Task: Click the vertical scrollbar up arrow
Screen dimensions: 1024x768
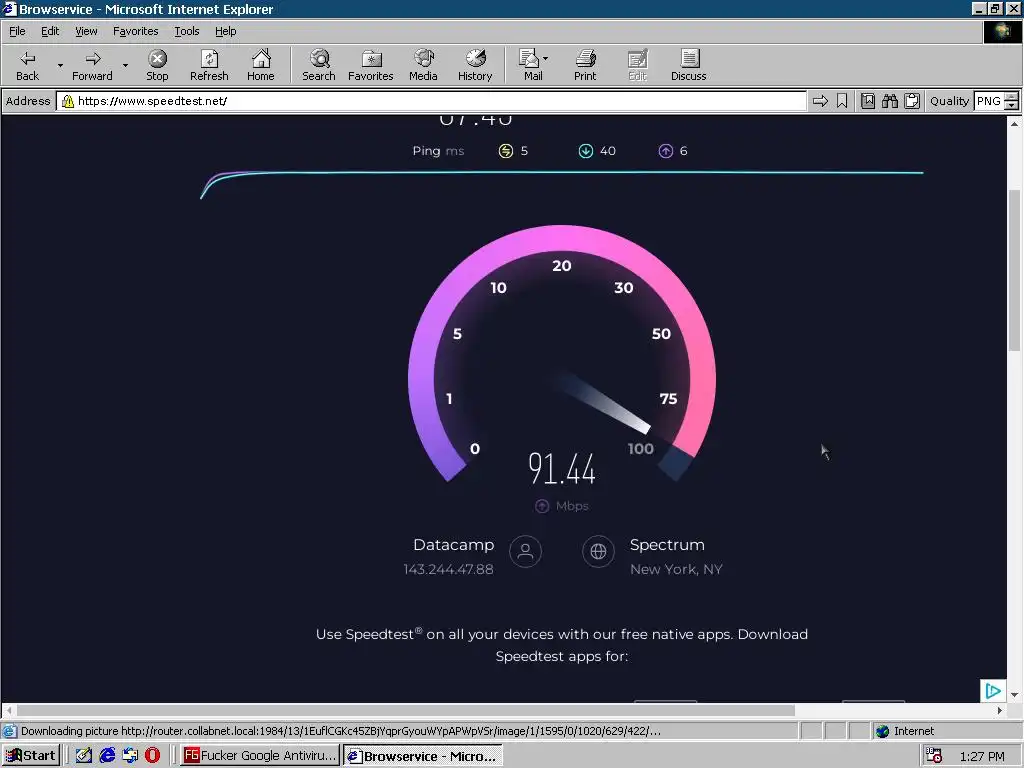Action: pyautogui.click(x=1014, y=123)
